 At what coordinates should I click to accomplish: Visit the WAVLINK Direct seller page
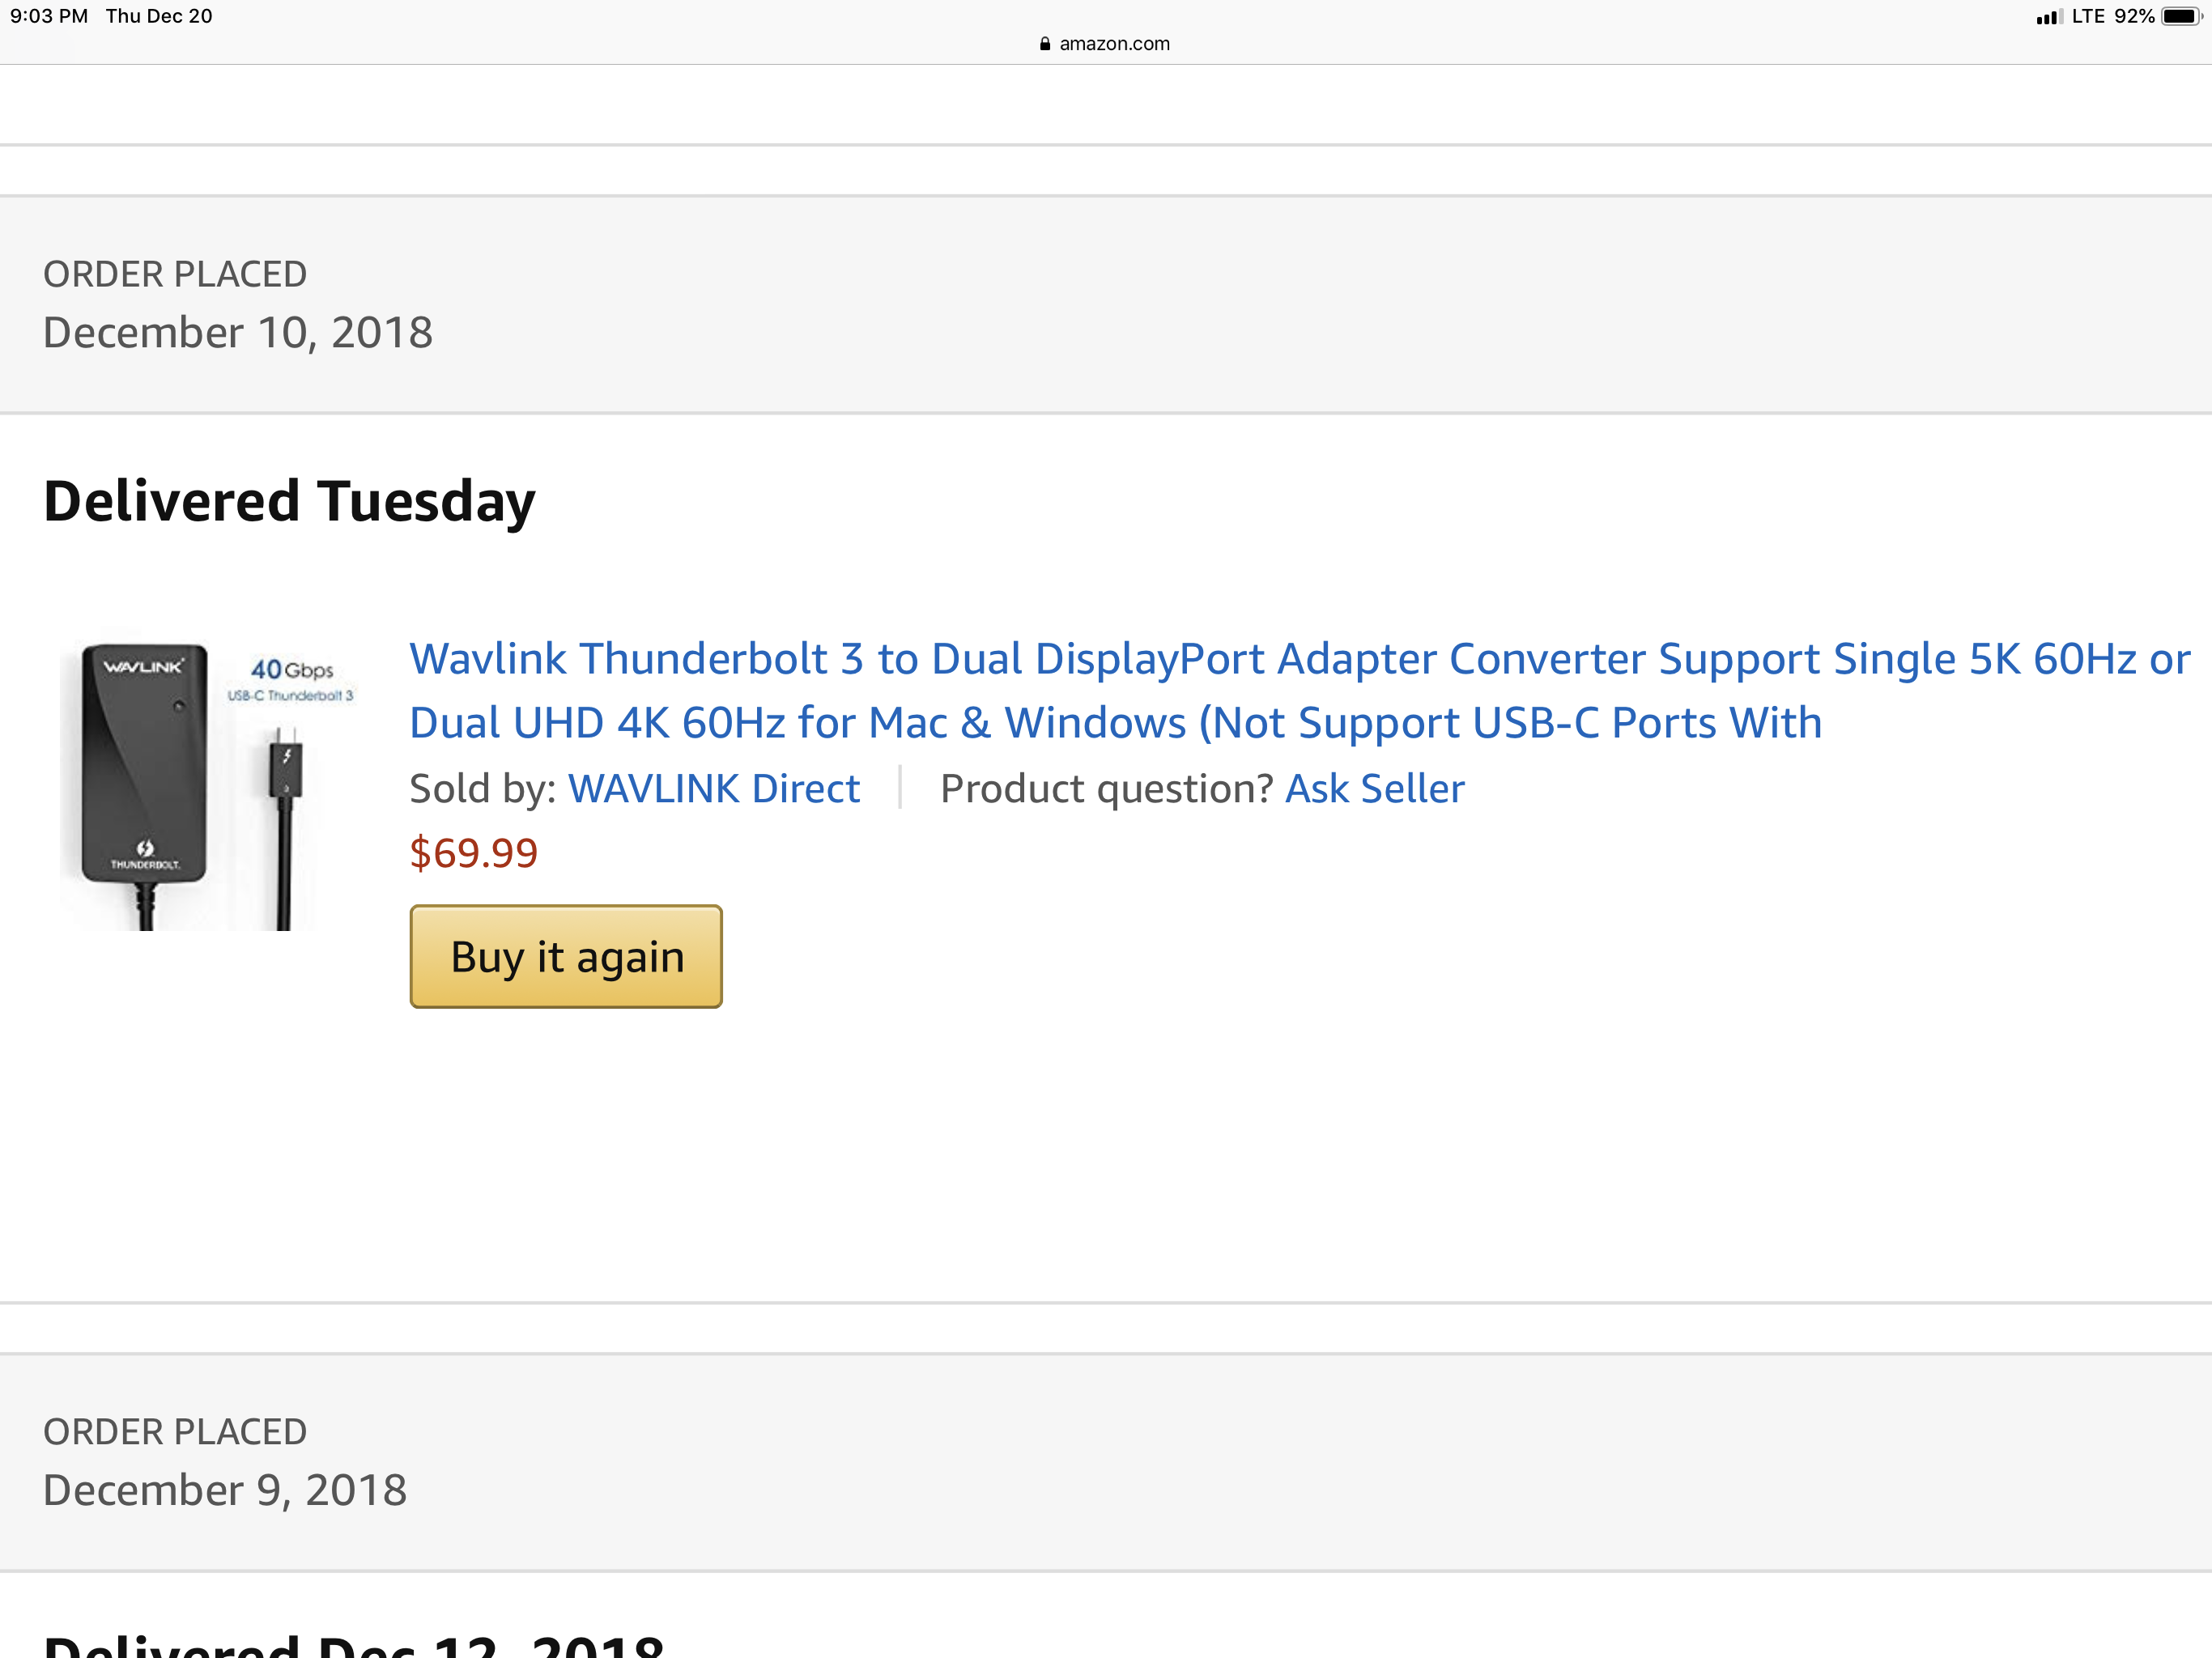714,789
